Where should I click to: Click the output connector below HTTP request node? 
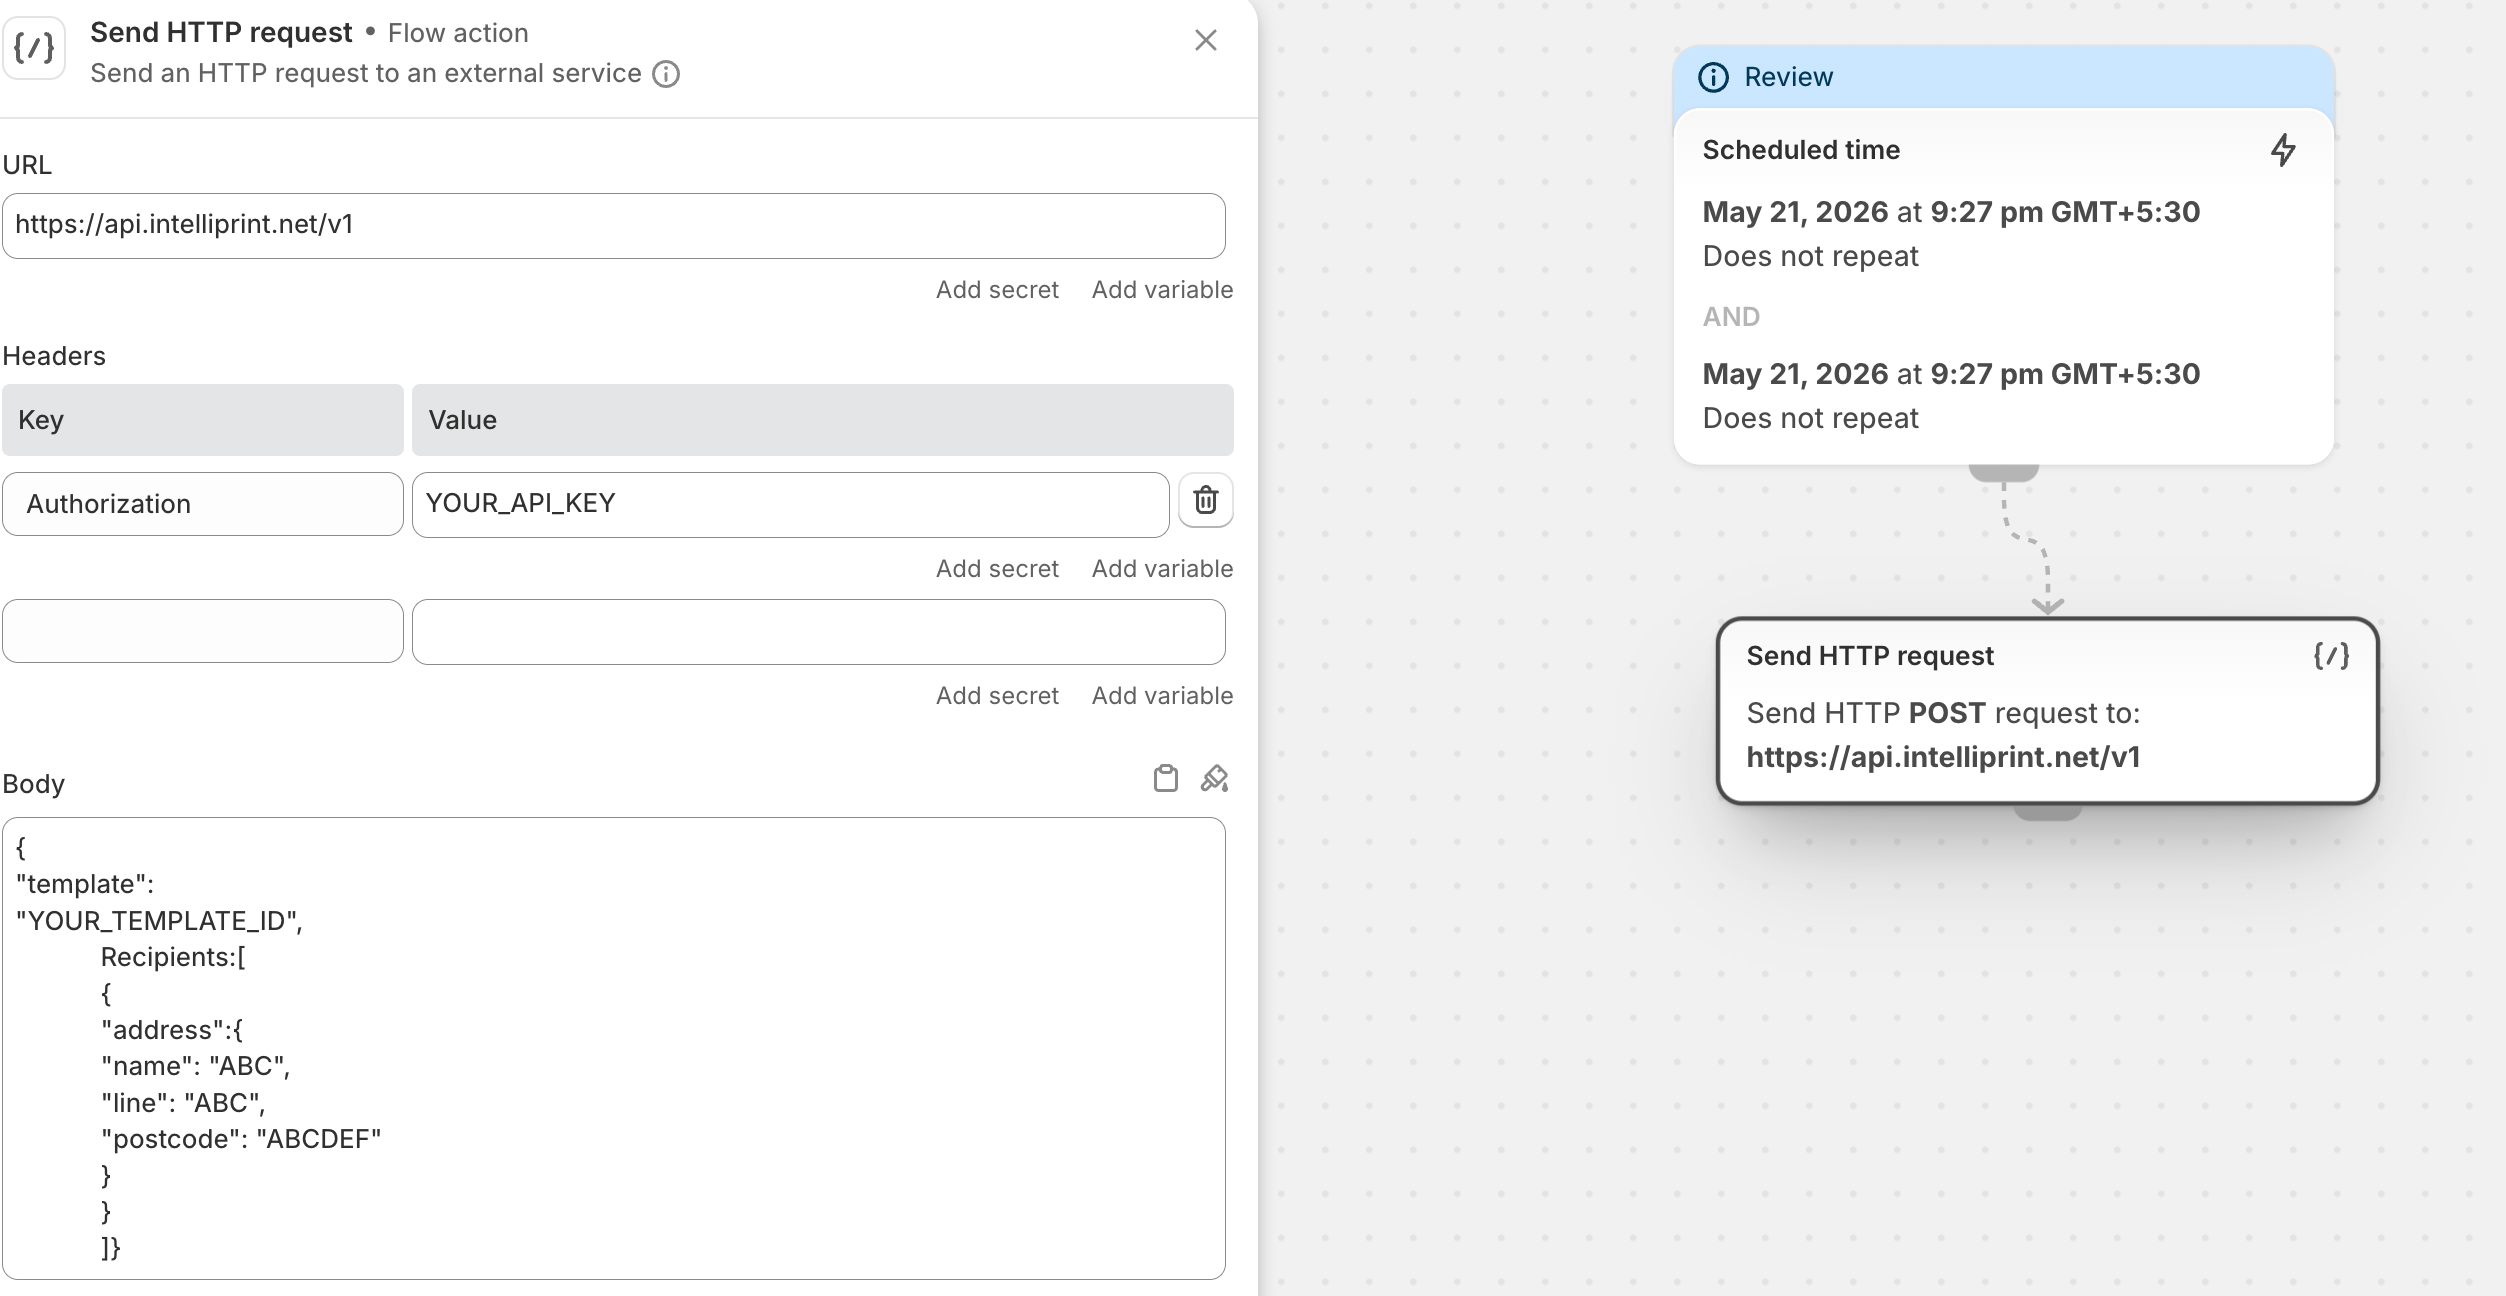click(x=2047, y=812)
